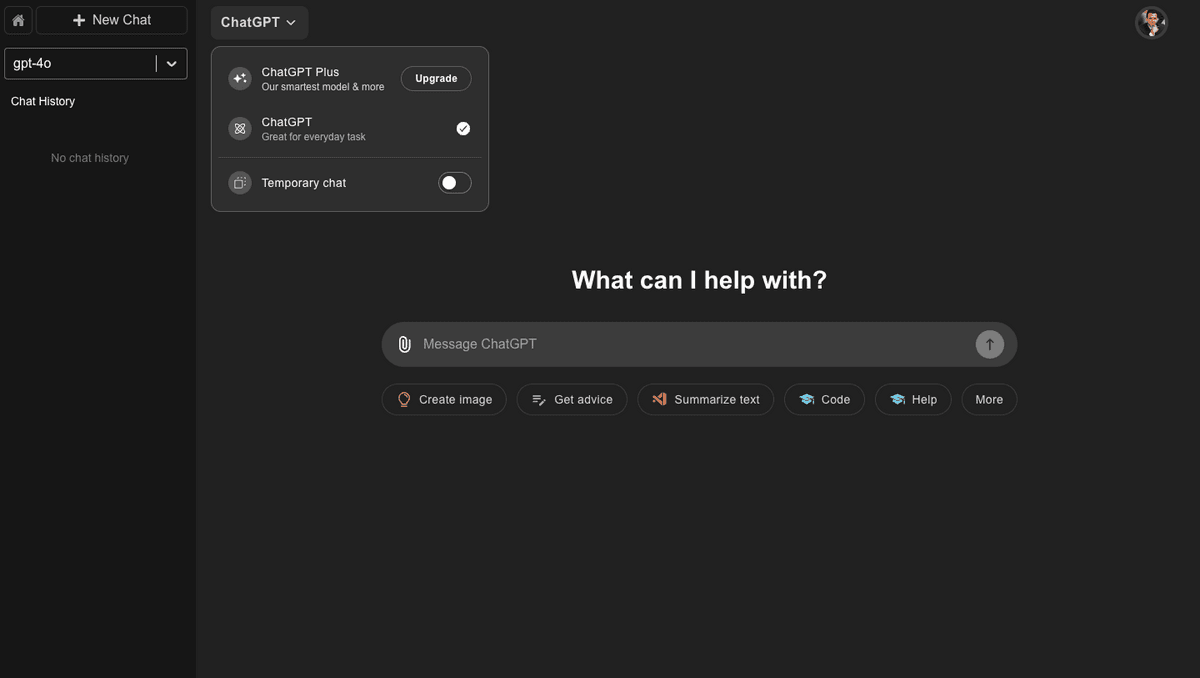Viewport: 1200px width, 678px height.
Task: Click the Temporary chat dashed icon
Action: 240,183
